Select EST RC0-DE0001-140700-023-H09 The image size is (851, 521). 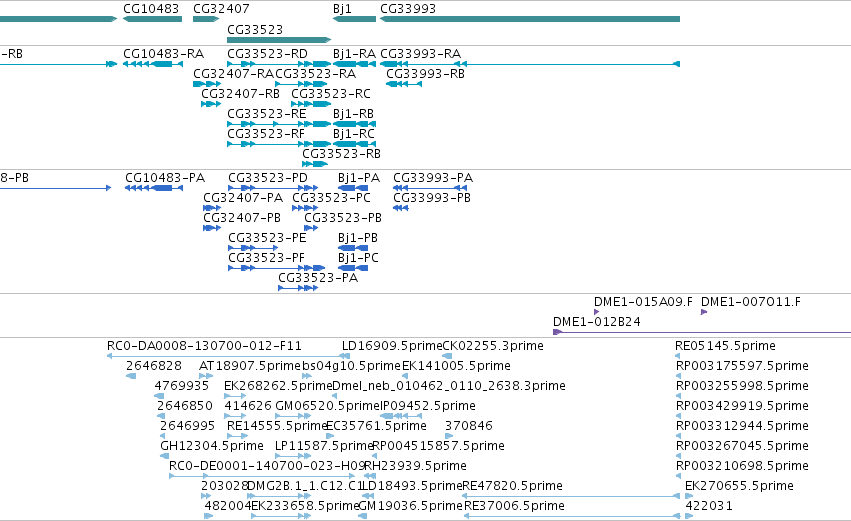click(x=262, y=476)
